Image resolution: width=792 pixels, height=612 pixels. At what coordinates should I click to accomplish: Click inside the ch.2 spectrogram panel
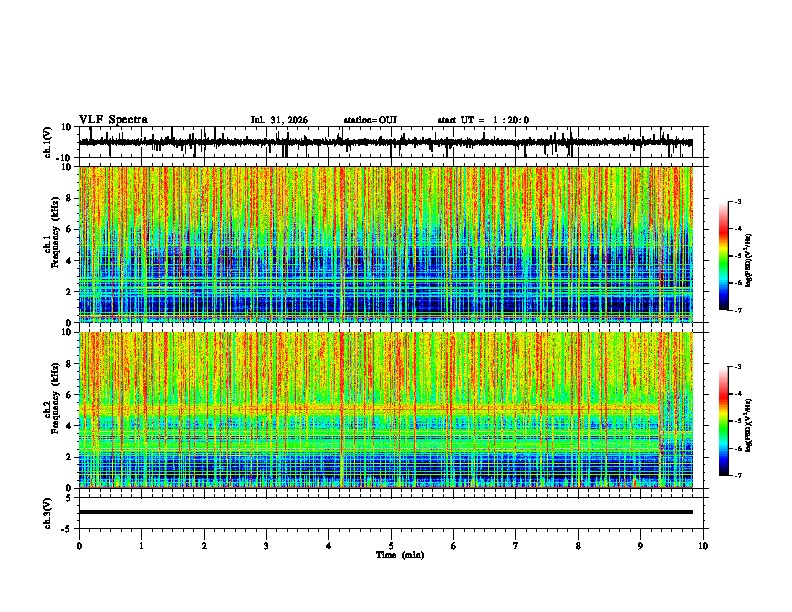pyautogui.click(x=385, y=410)
